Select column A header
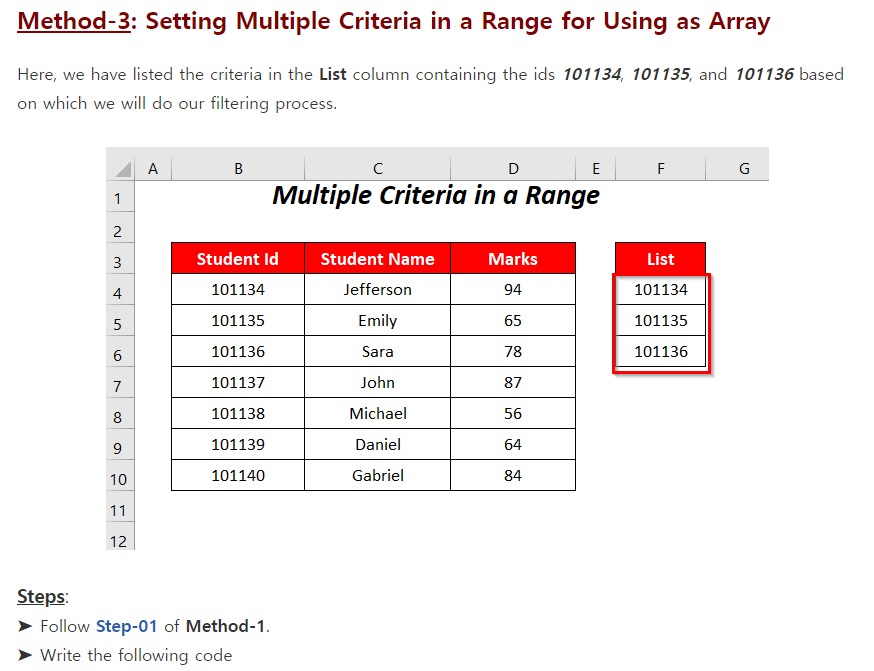 [153, 168]
